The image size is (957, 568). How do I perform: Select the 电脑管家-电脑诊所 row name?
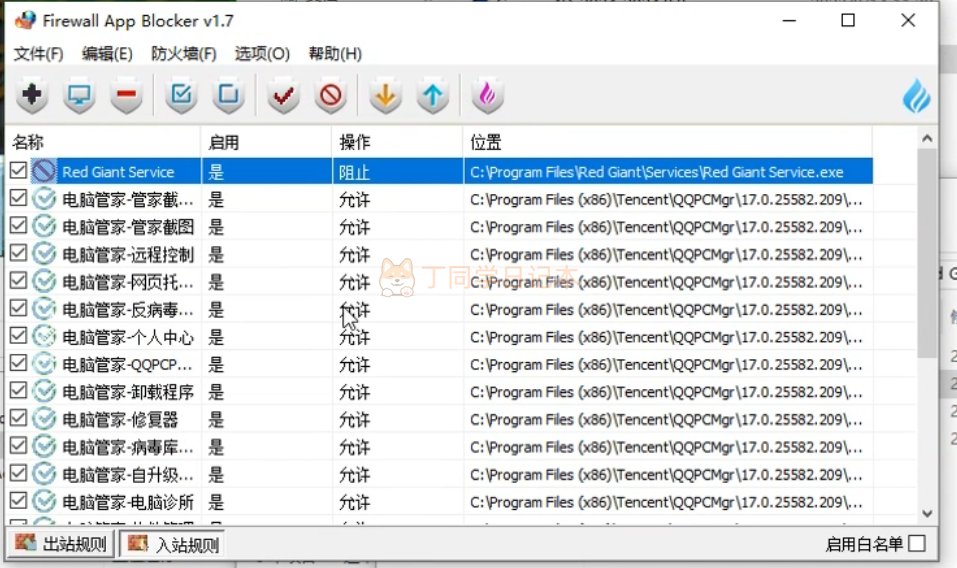coord(128,502)
